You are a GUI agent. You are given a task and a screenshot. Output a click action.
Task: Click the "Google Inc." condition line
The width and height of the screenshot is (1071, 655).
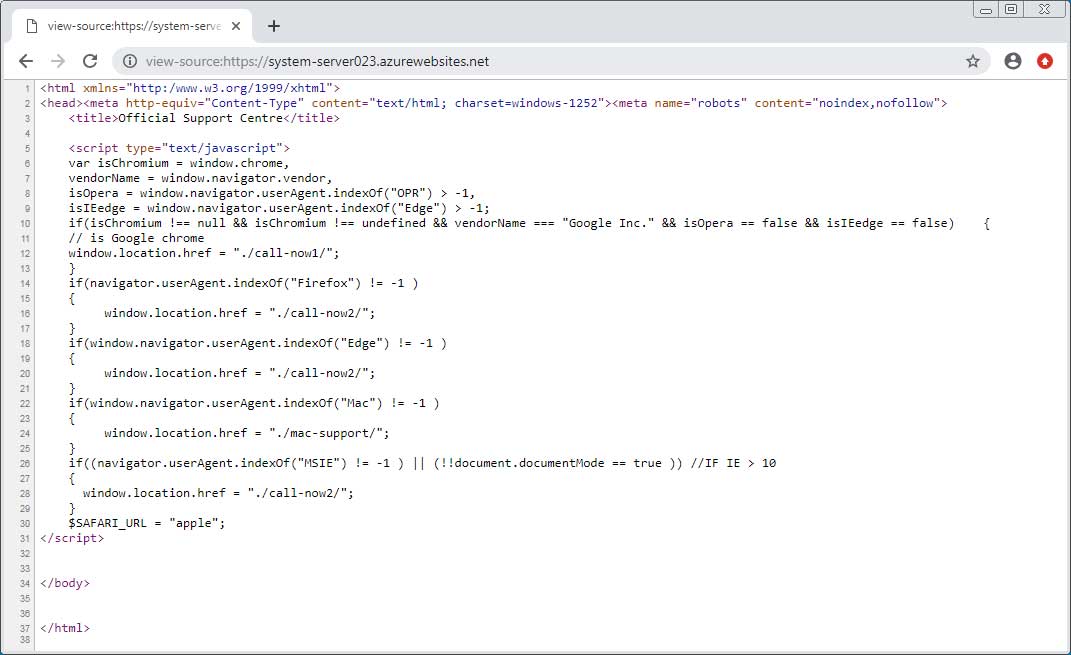(x=529, y=223)
